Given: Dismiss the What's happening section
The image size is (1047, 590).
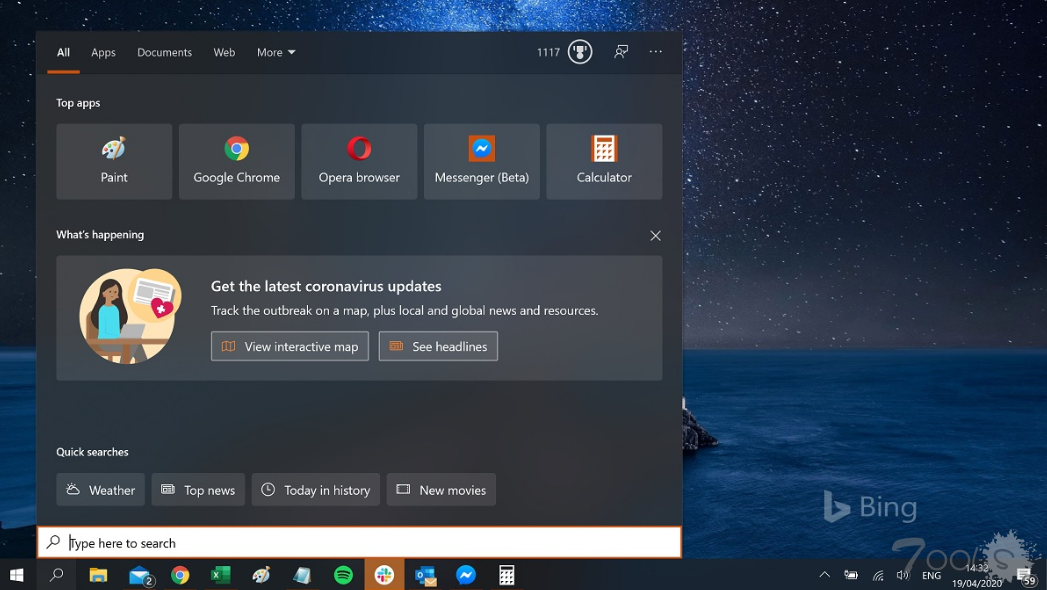Looking at the screenshot, I should coord(655,235).
